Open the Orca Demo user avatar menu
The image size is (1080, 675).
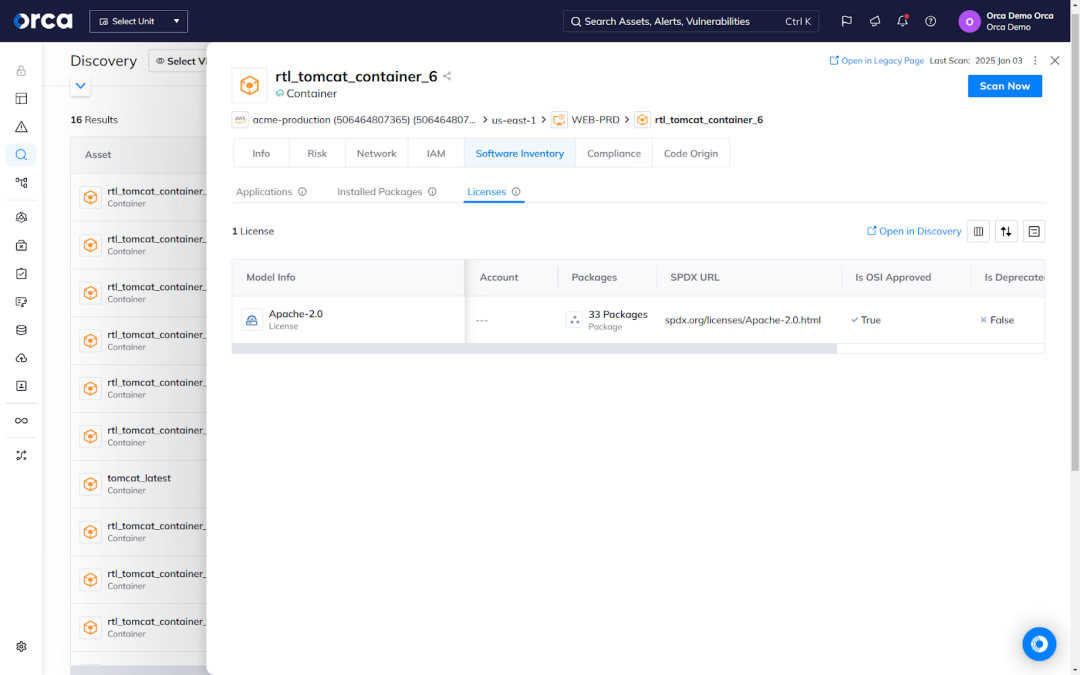(x=969, y=21)
